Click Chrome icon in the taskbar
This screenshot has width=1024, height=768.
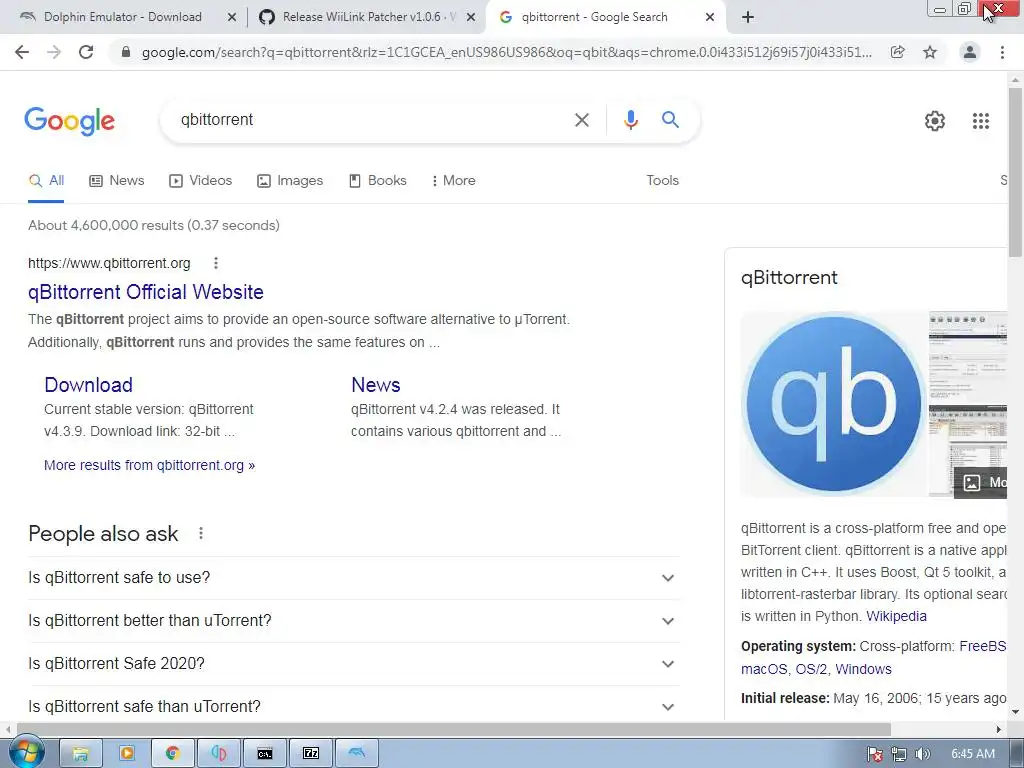(172, 754)
